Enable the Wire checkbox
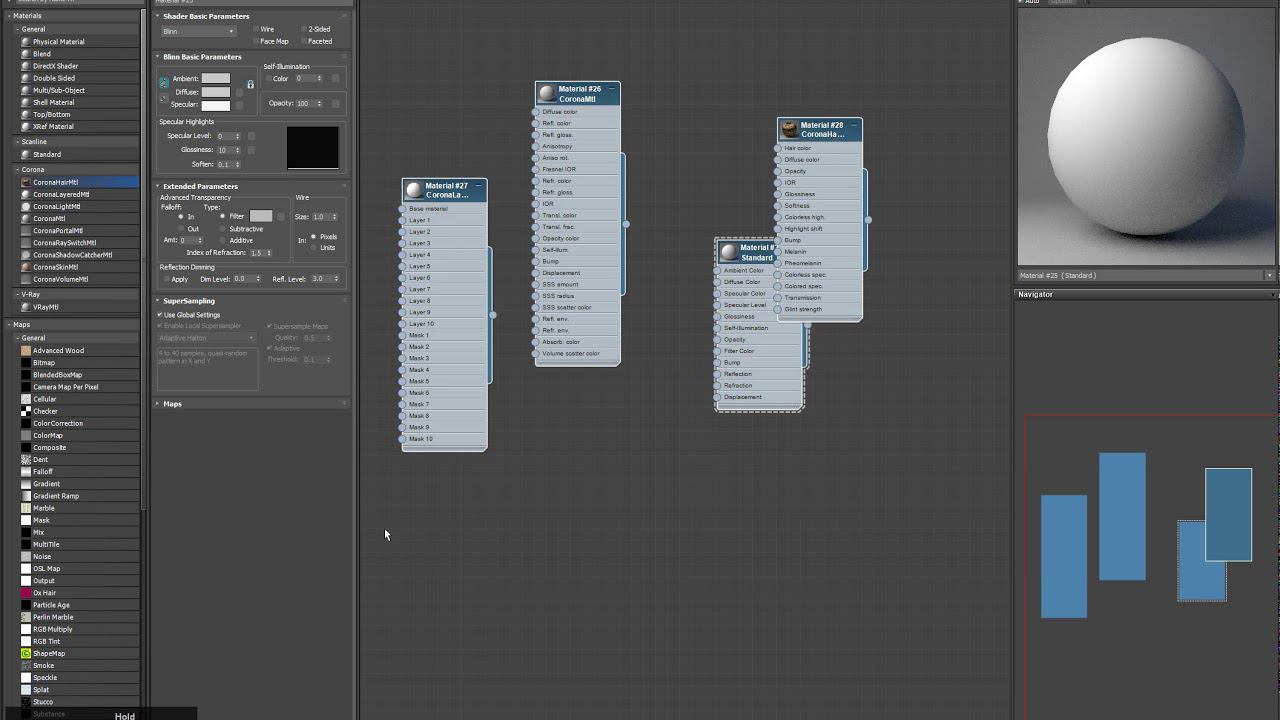This screenshot has height=720, width=1280. tap(256, 29)
